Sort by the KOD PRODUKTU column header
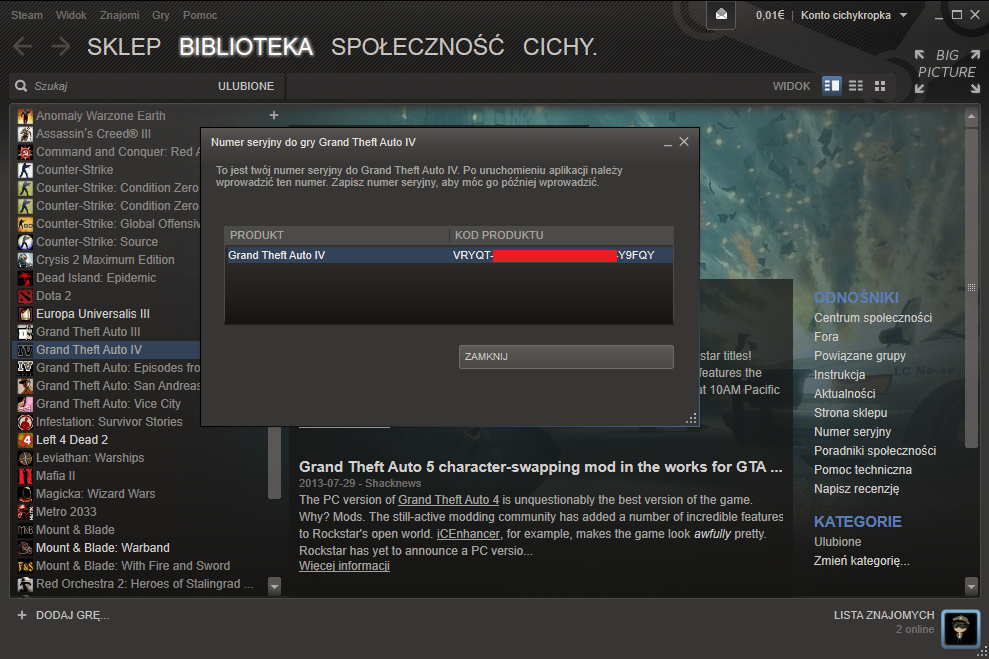 click(x=561, y=235)
